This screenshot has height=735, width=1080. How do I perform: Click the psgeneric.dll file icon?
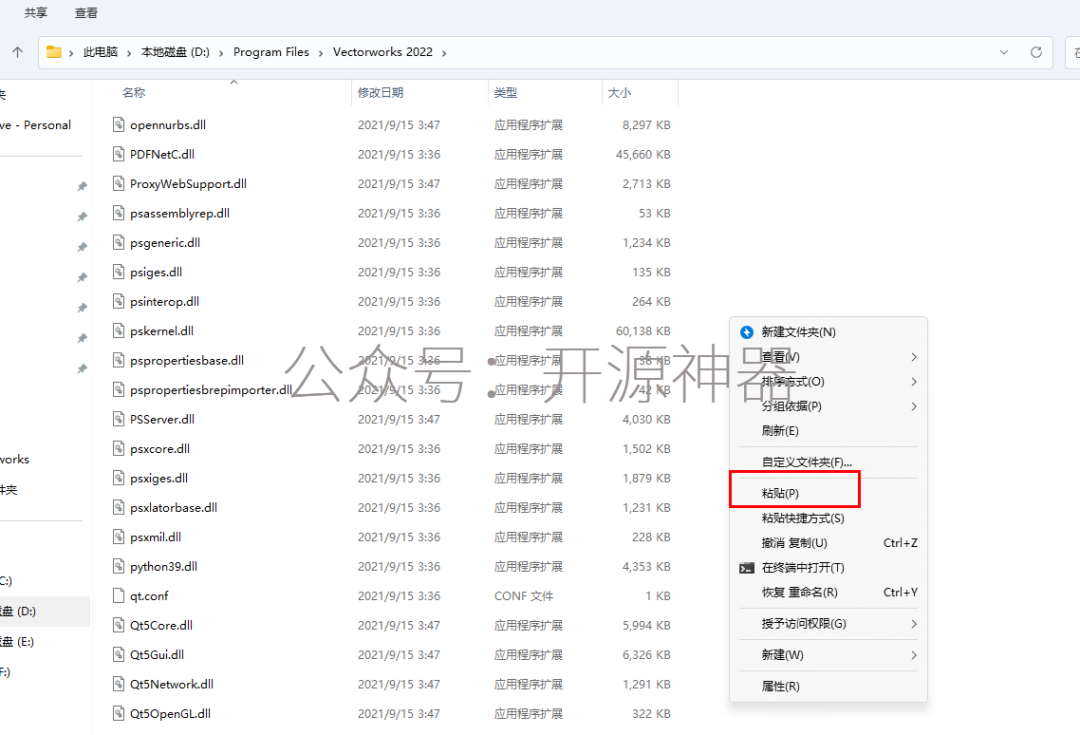click(x=118, y=242)
